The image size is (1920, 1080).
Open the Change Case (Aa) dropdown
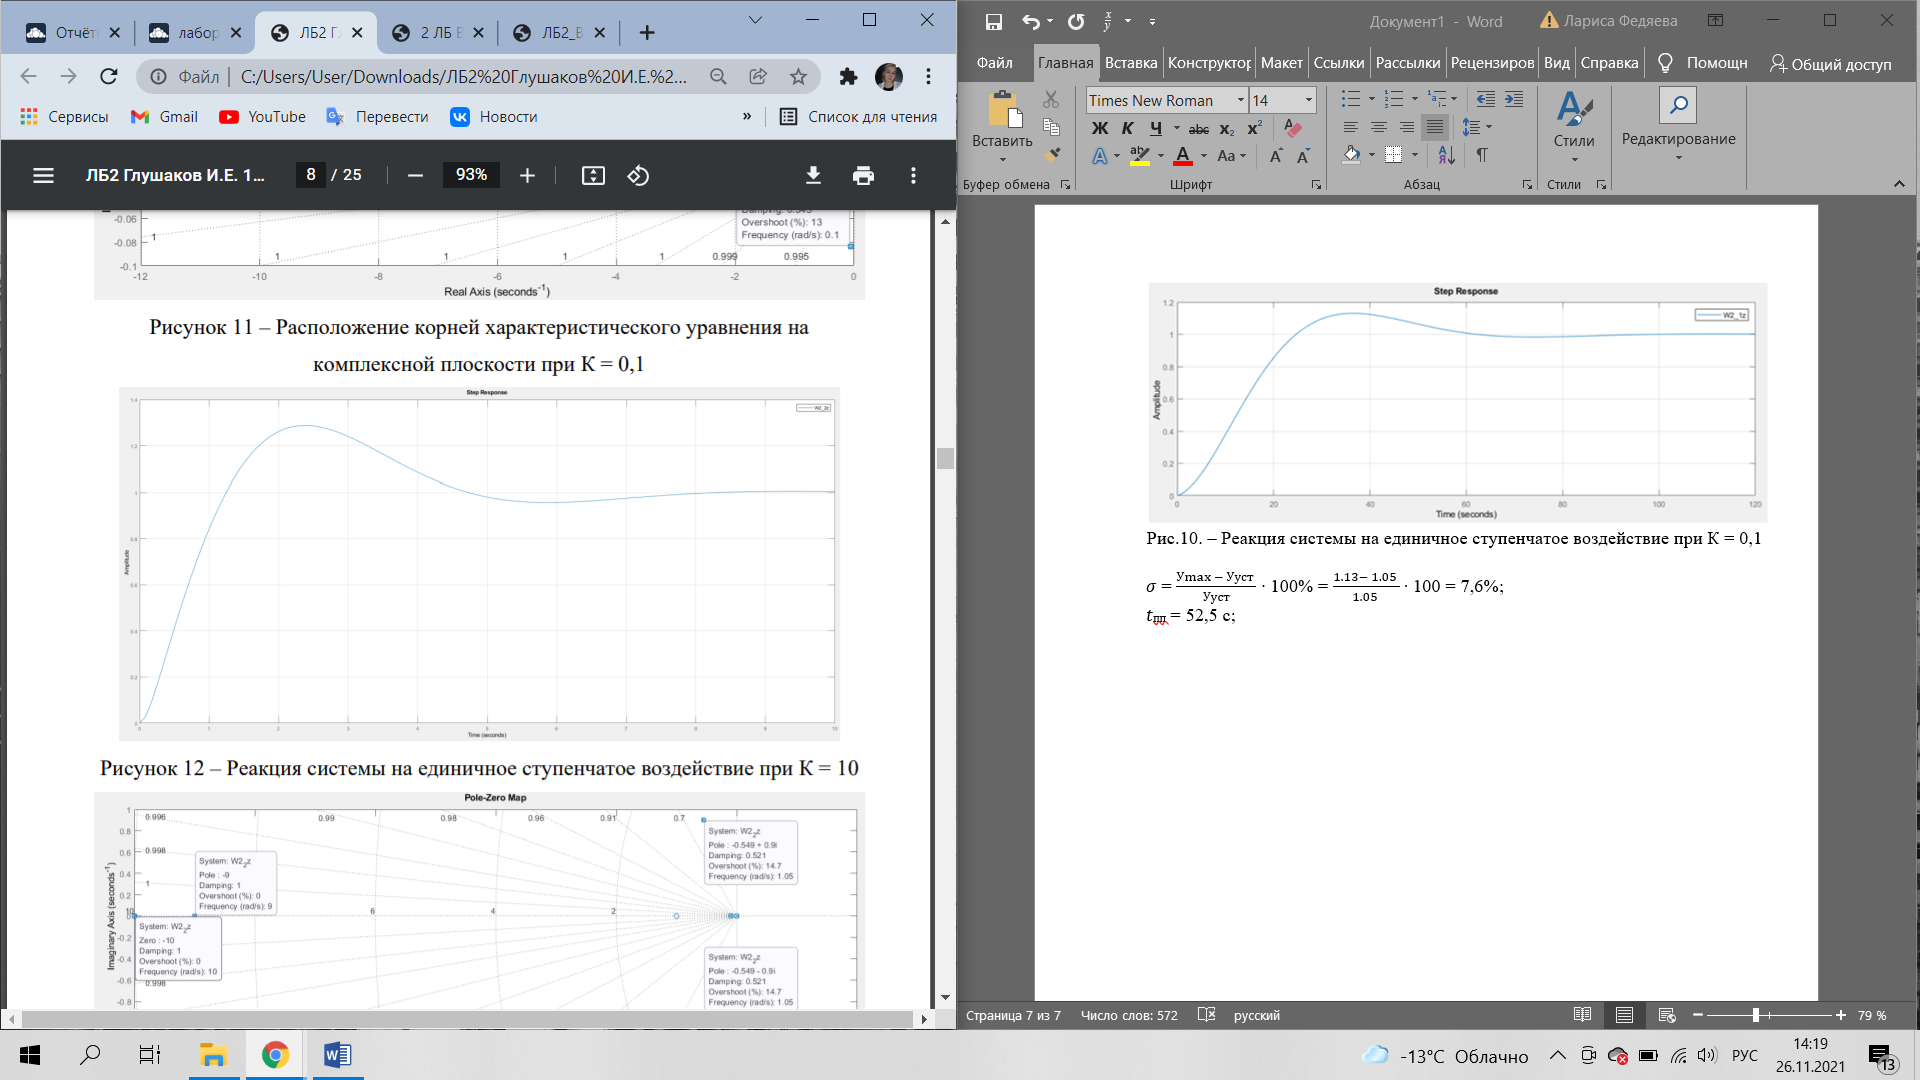tap(1231, 156)
